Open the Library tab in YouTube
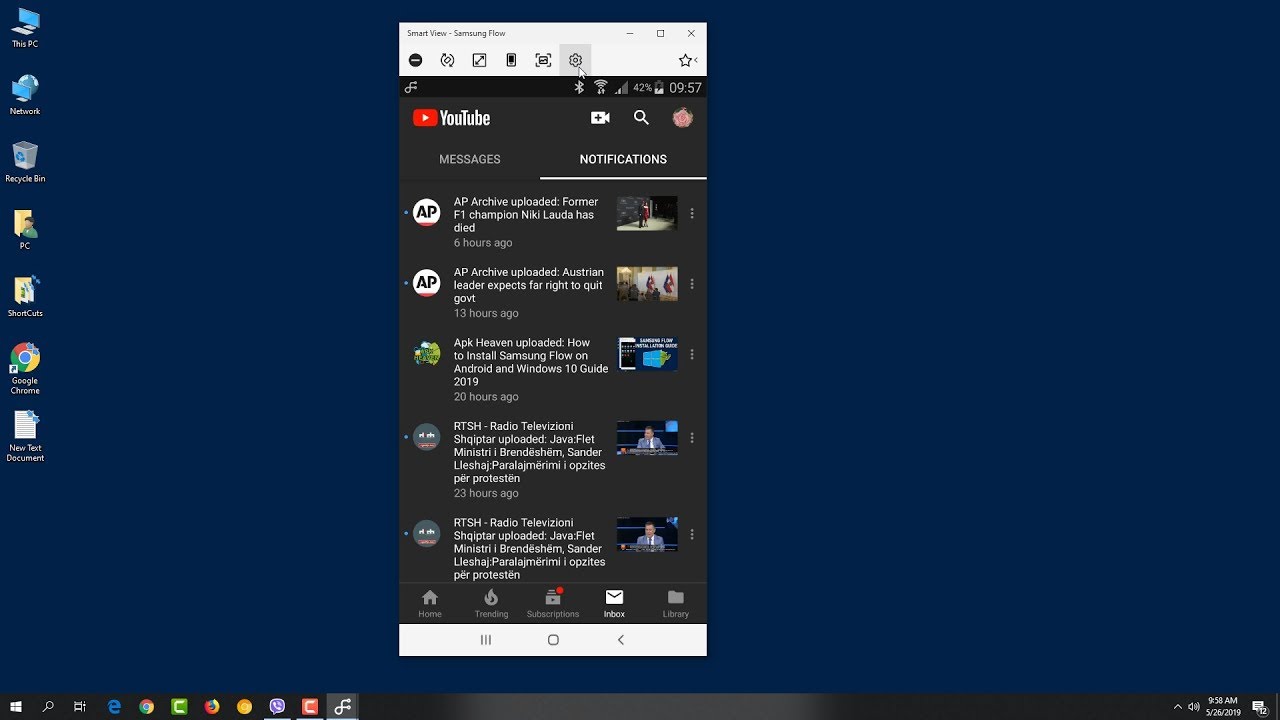The height and width of the screenshot is (720, 1280). (676, 604)
